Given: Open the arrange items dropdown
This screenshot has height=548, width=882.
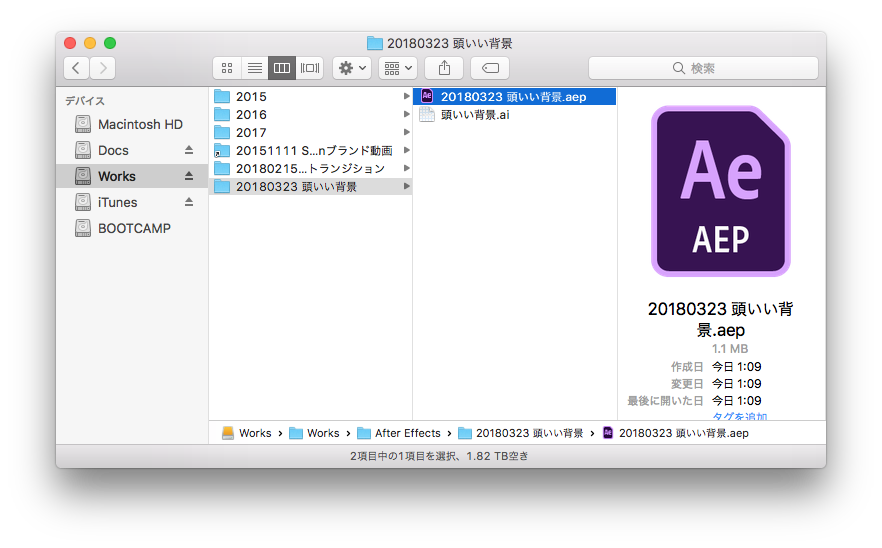Looking at the screenshot, I should point(398,68).
